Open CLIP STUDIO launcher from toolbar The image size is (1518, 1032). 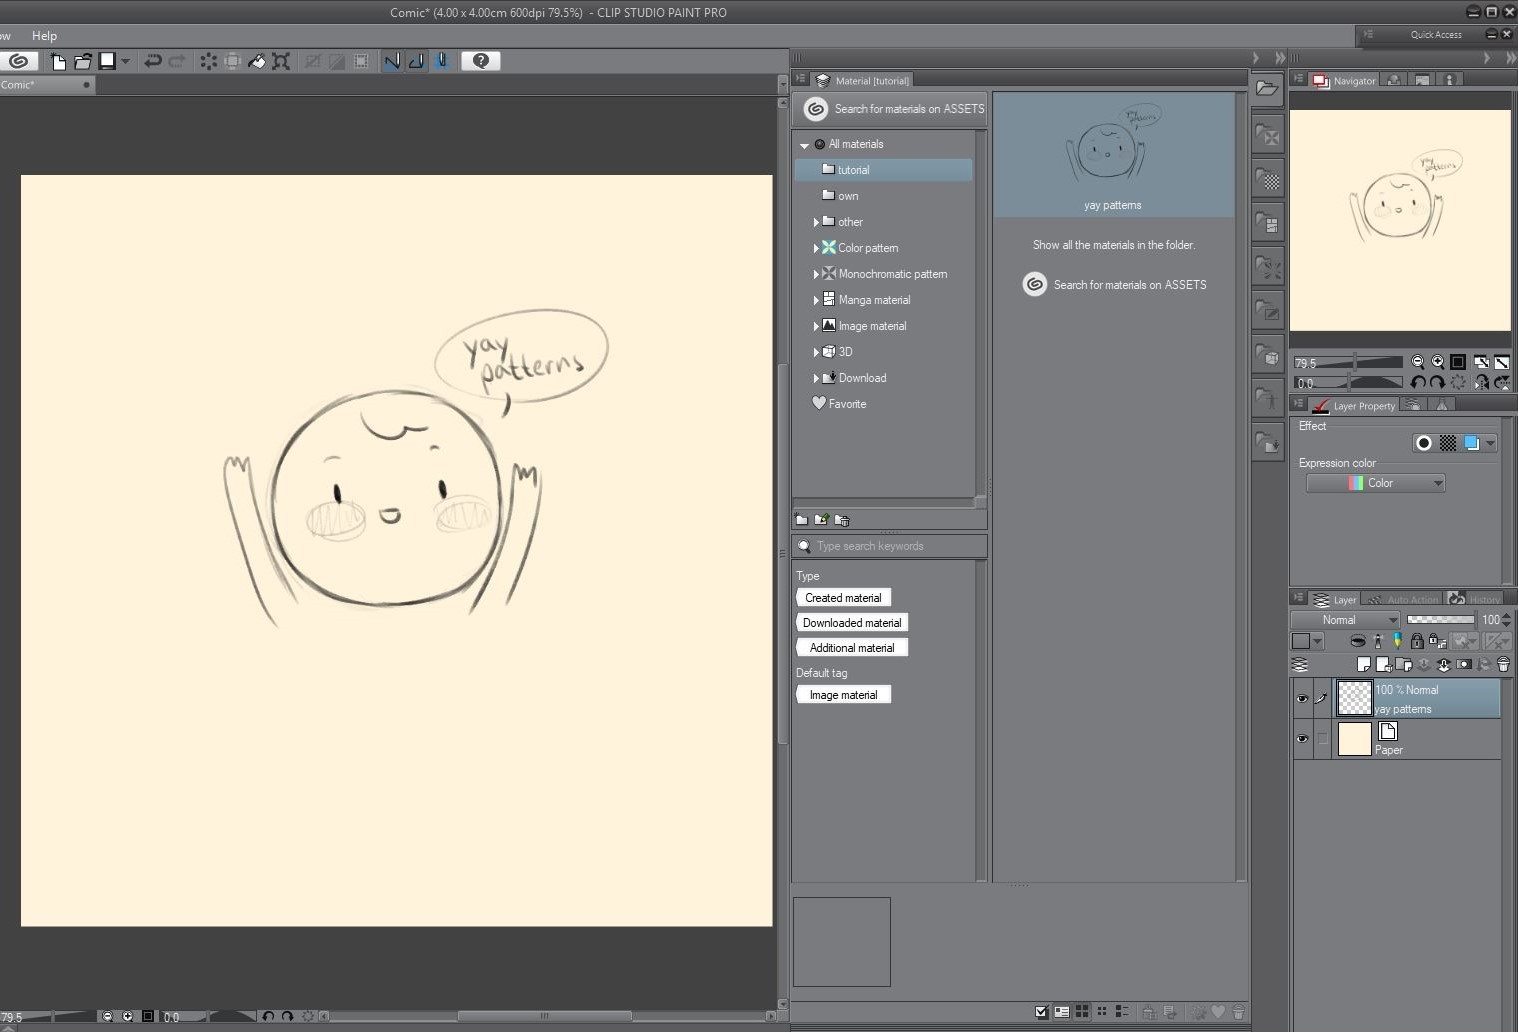click(x=18, y=61)
